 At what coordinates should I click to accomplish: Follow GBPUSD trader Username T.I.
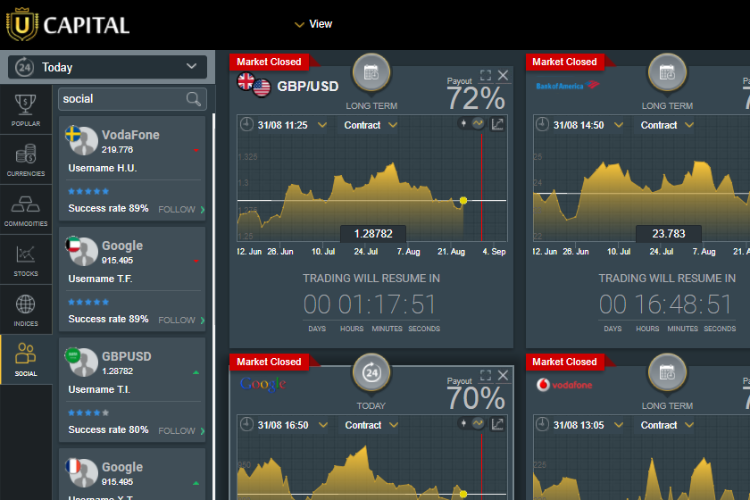click(182, 431)
